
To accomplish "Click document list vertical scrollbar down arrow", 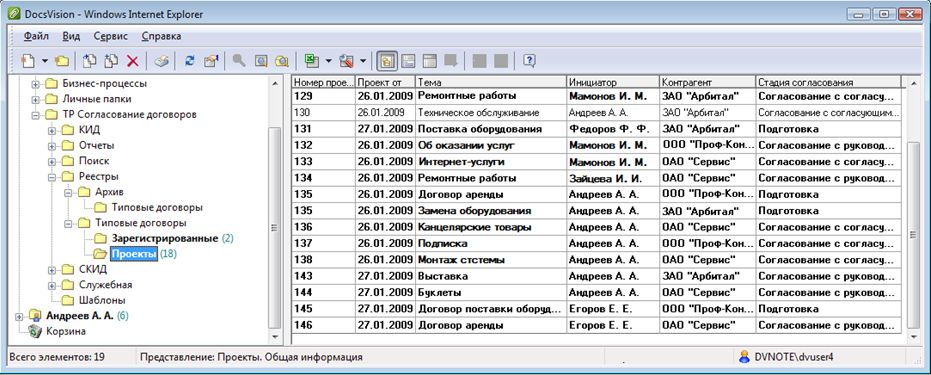I will click(914, 336).
